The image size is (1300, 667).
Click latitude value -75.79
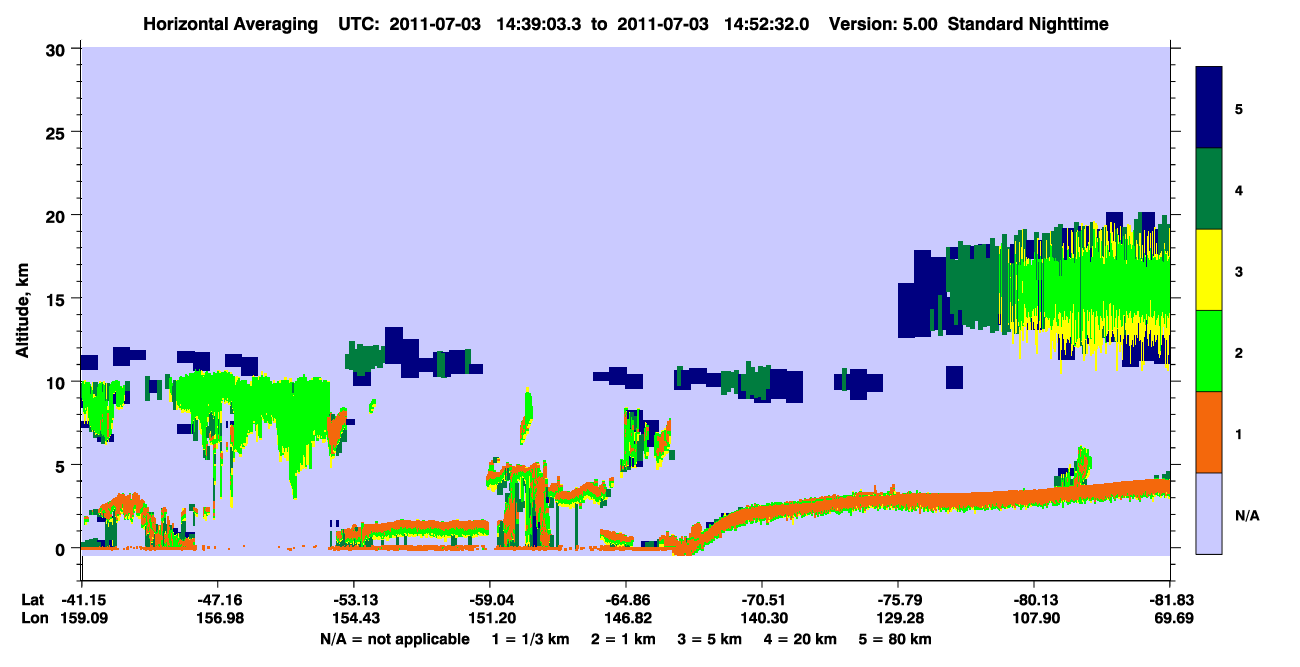[897, 599]
